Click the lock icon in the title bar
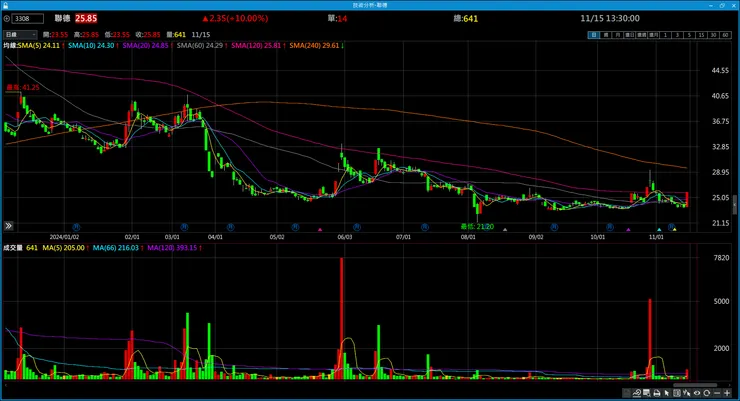The width and height of the screenshot is (740, 401). click(x=5, y=5)
